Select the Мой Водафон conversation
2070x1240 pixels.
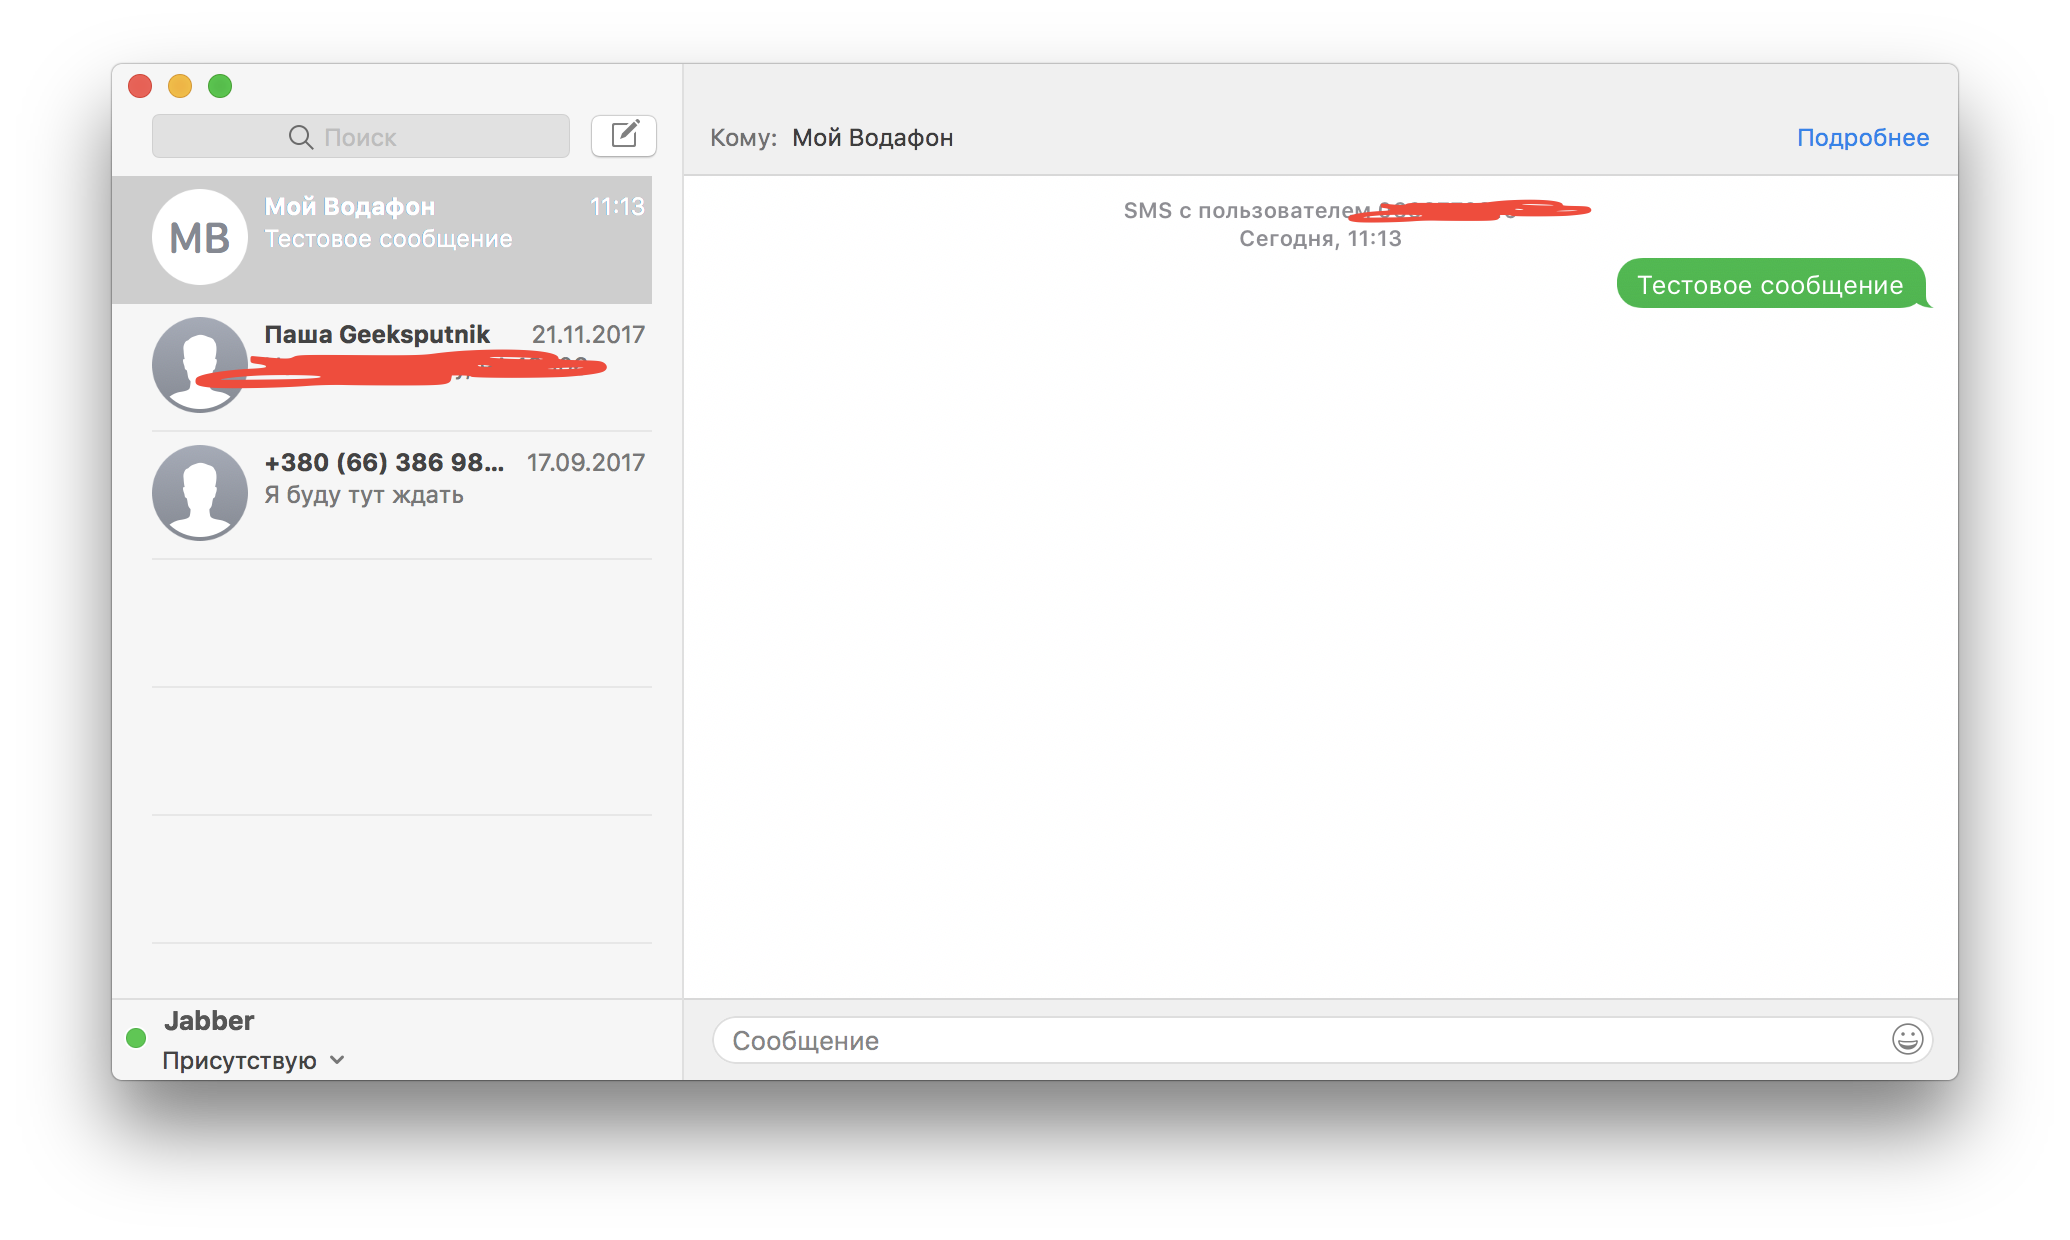coord(382,240)
